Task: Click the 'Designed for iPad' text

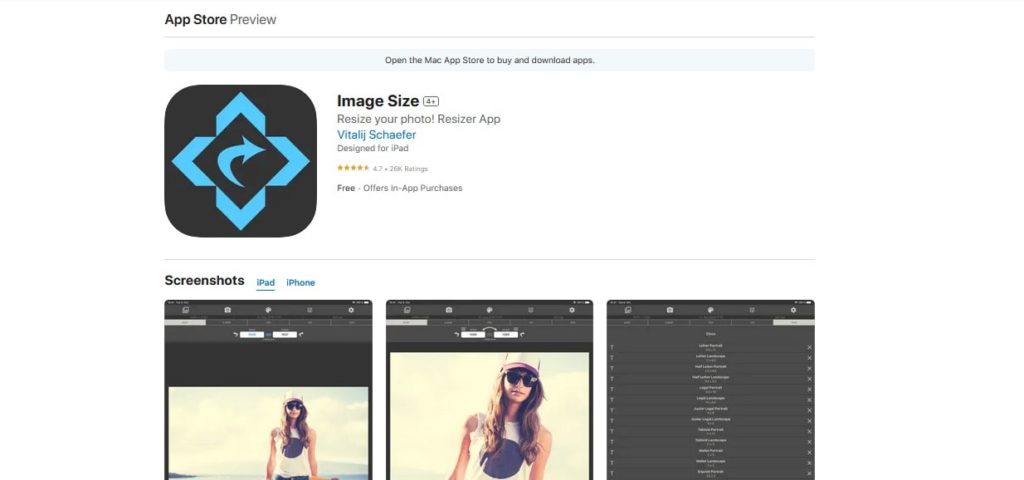Action: point(373,148)
